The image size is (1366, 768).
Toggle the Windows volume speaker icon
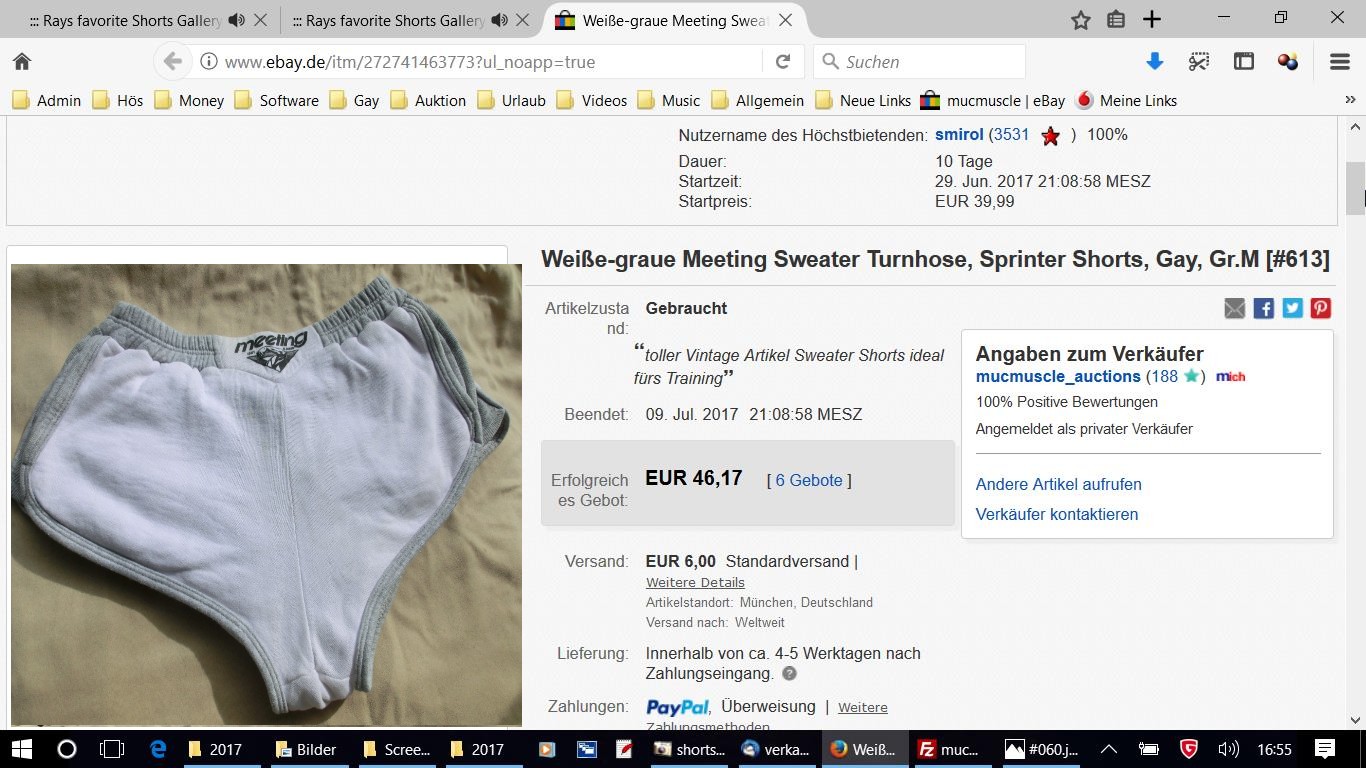(1228, 749)
